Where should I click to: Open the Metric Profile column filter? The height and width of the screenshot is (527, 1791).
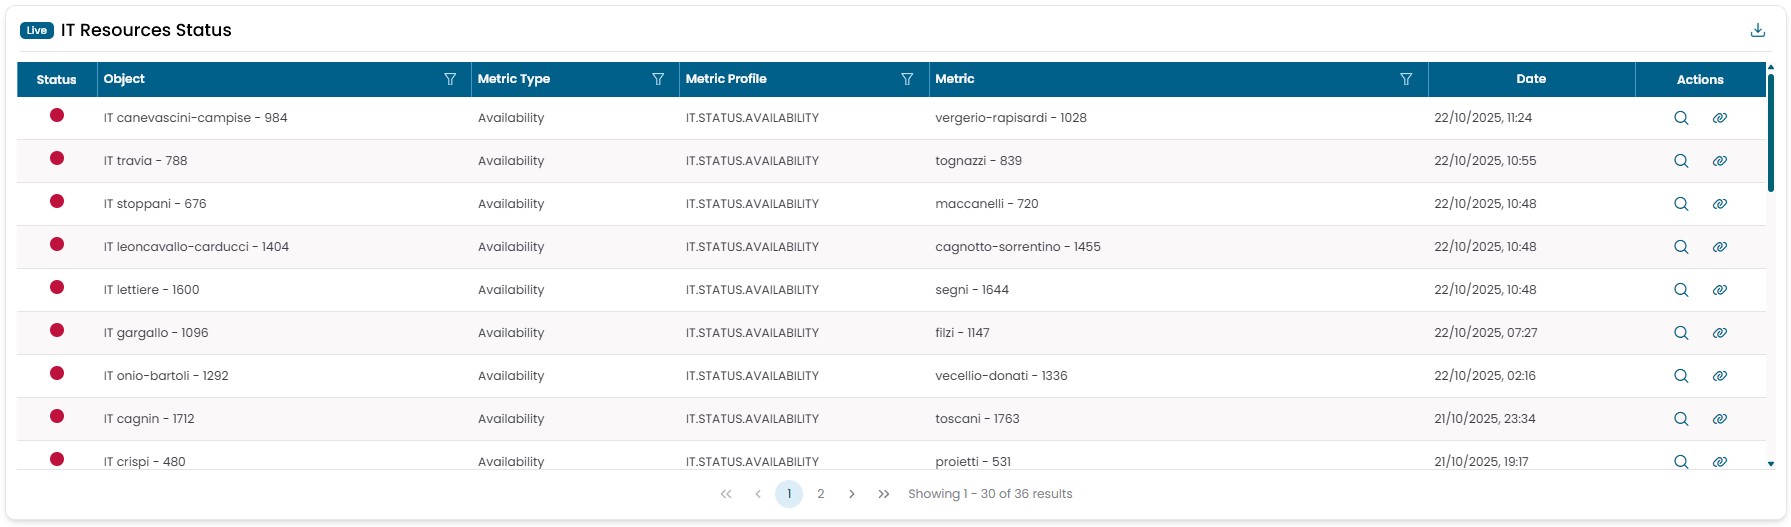[x=907, y=79]
